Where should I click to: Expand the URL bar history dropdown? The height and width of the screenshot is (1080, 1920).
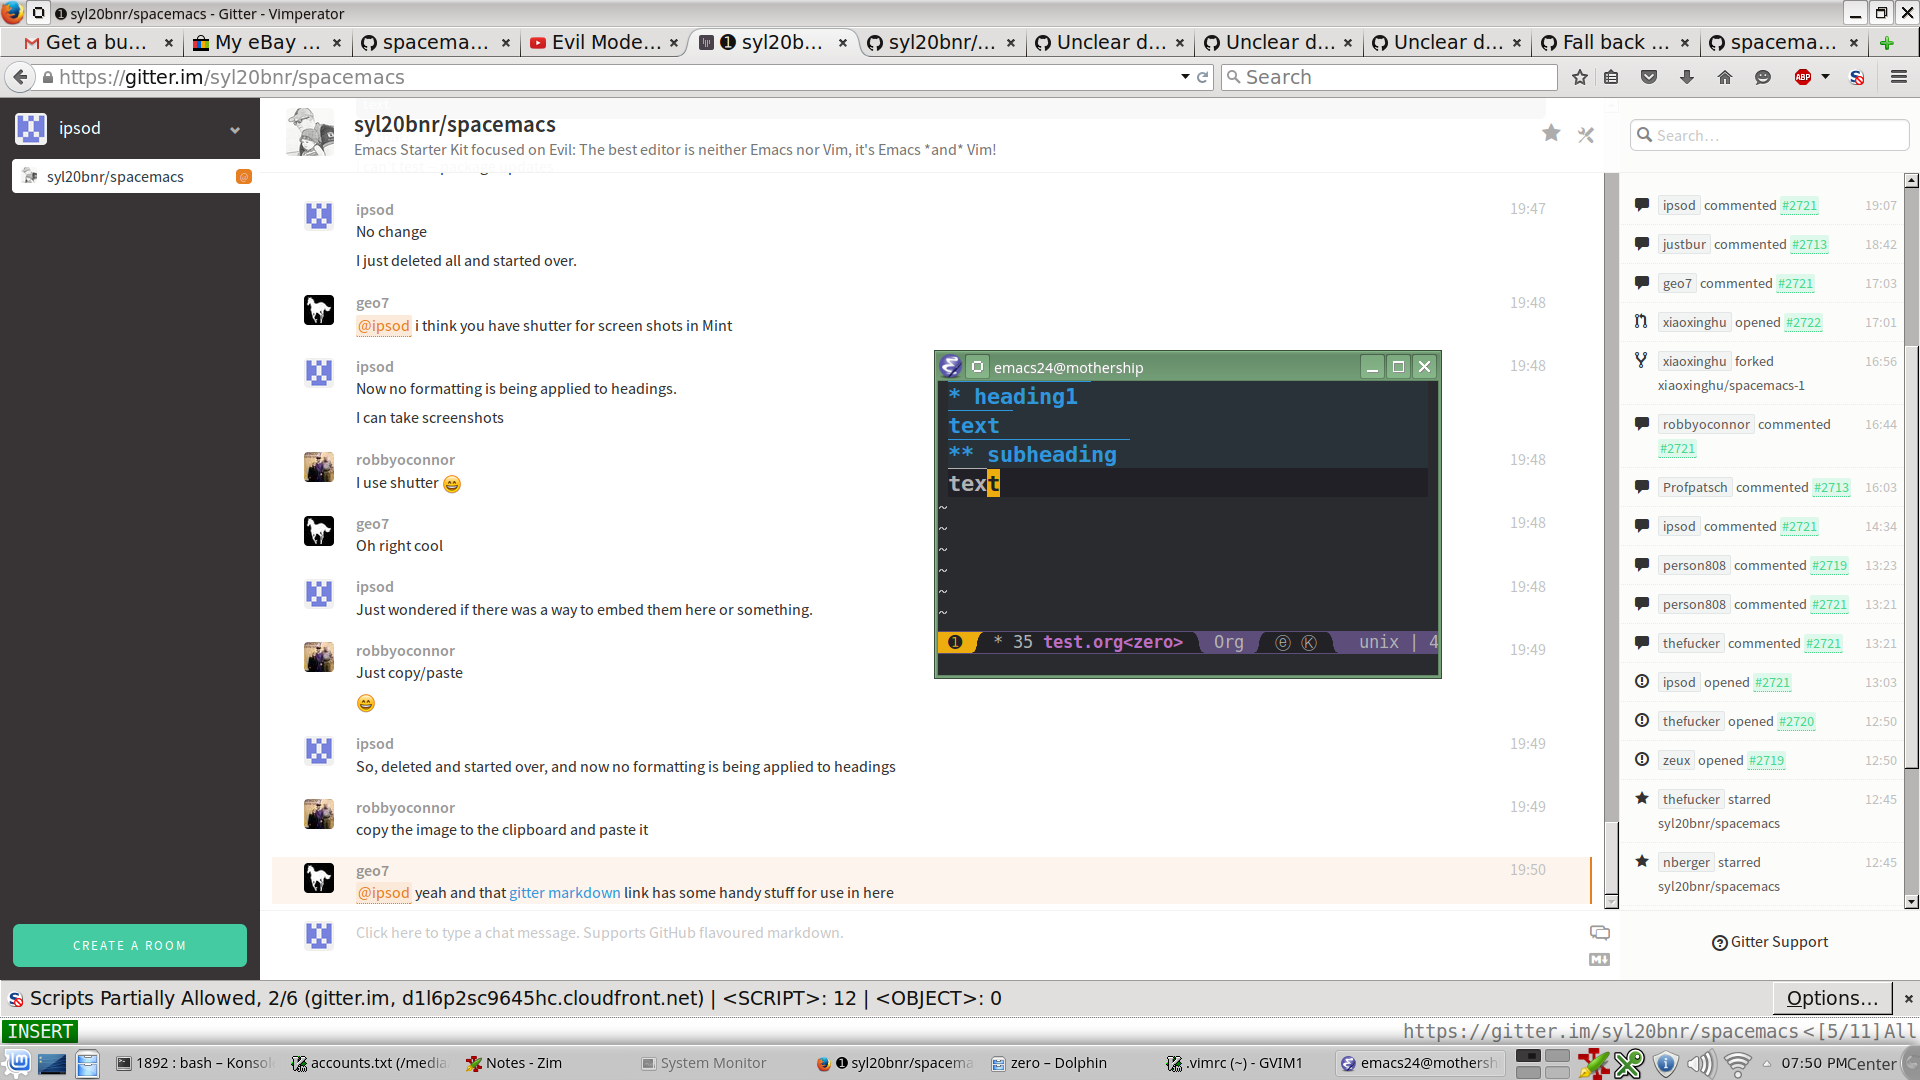pos(1185,77)
